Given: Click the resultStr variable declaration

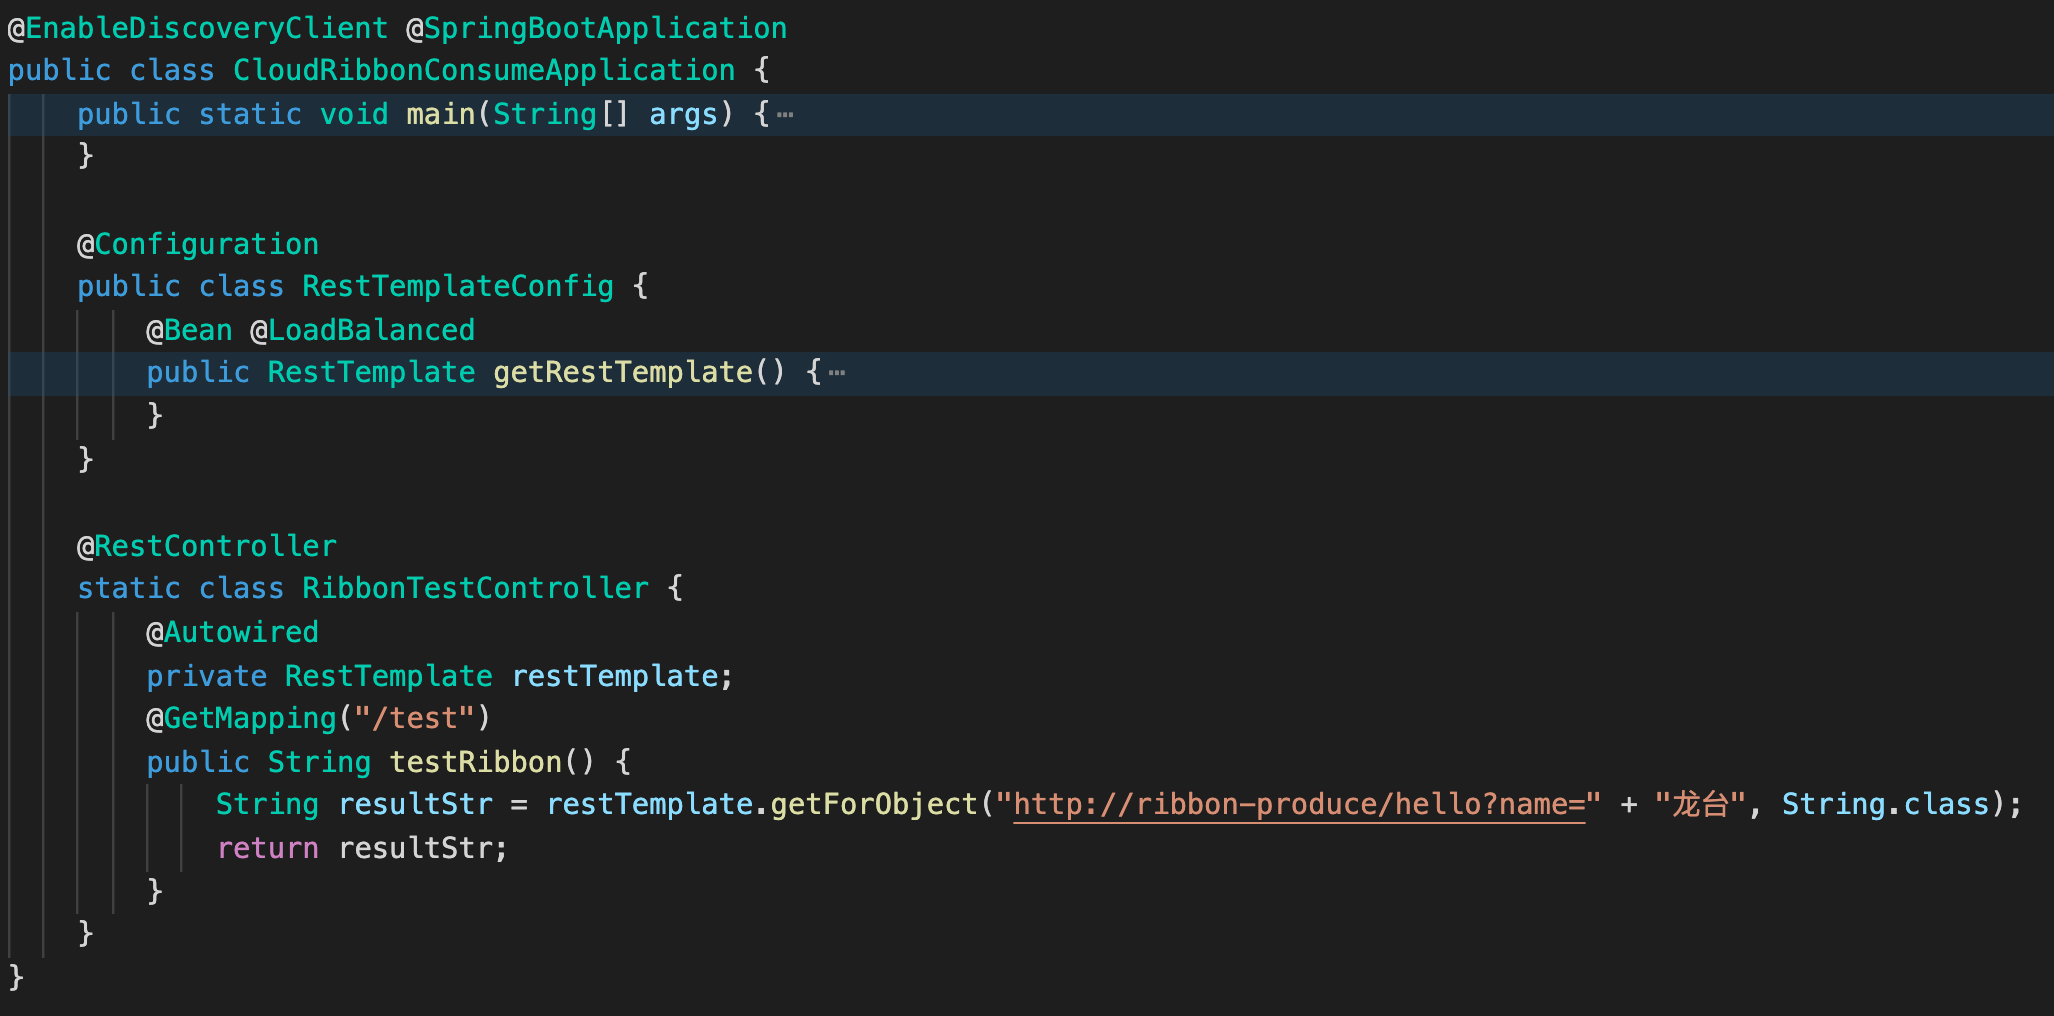Looking at the screenshot, I should pyautogui.click(x=415, y=805).
